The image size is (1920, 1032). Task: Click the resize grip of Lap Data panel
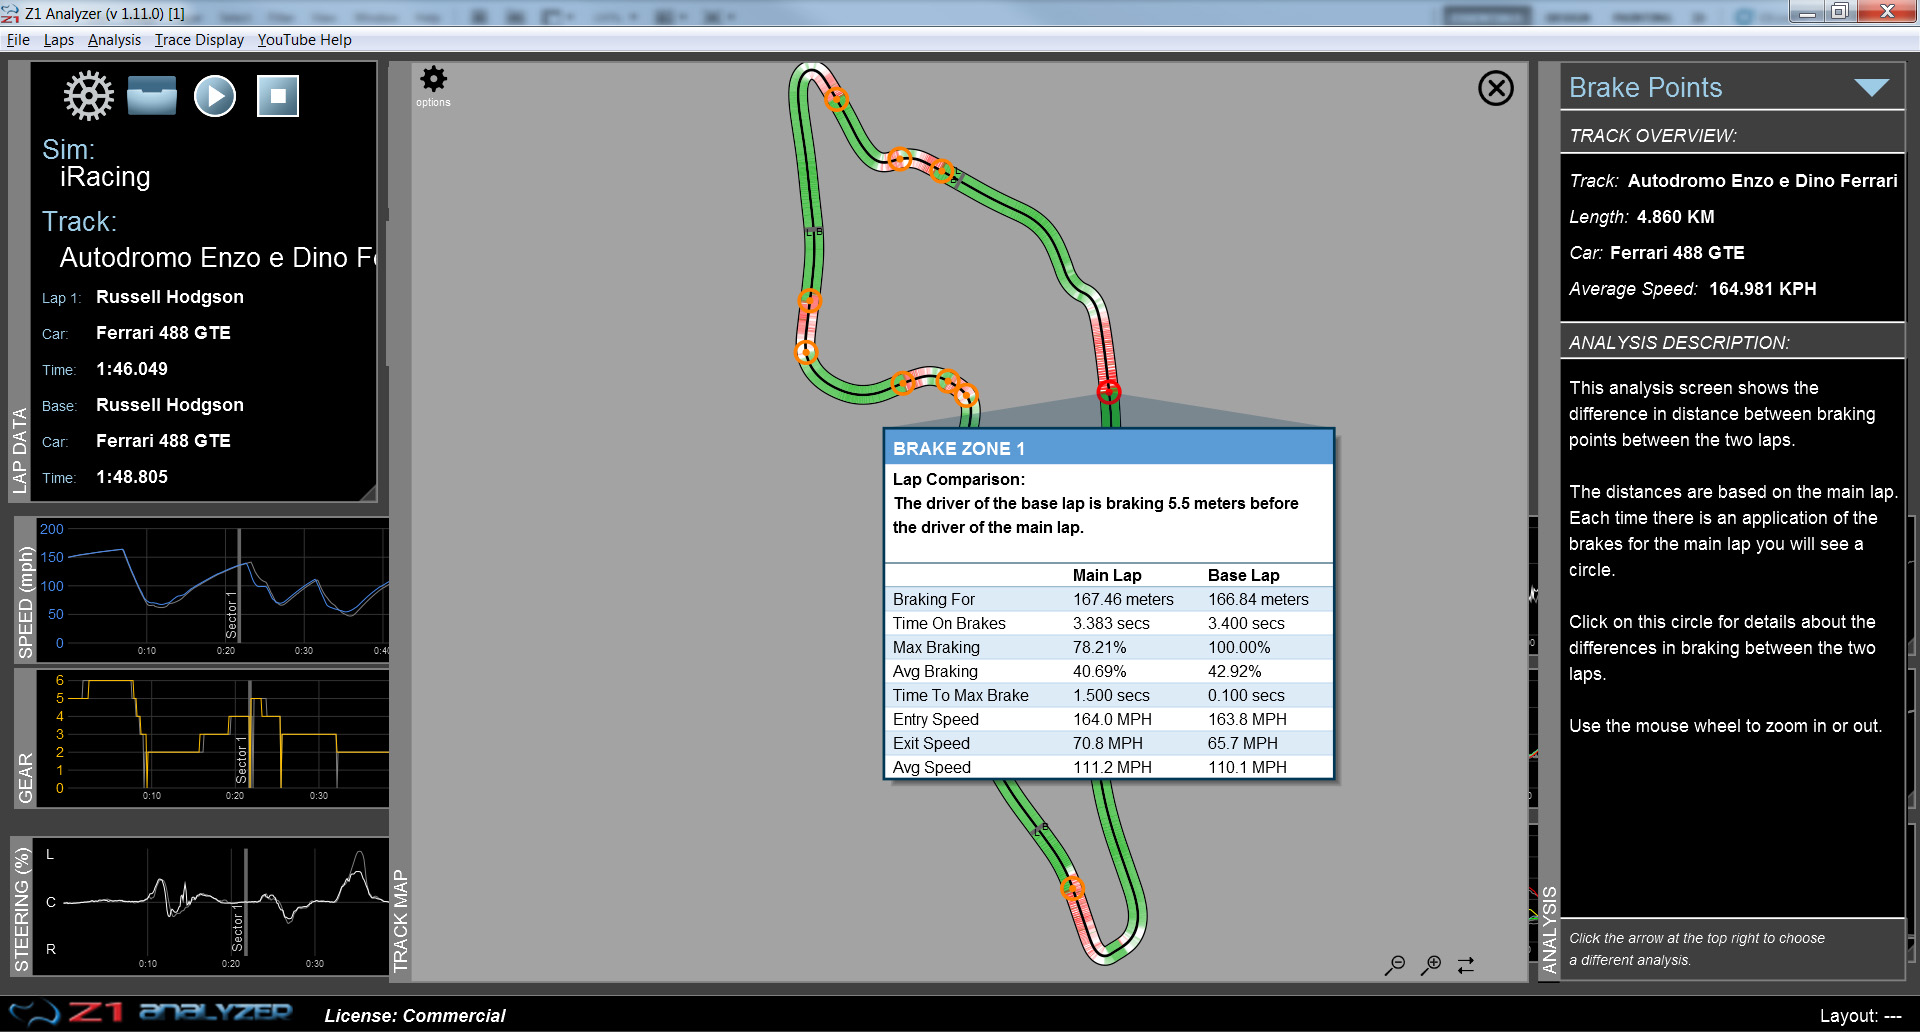coord(367,492)
